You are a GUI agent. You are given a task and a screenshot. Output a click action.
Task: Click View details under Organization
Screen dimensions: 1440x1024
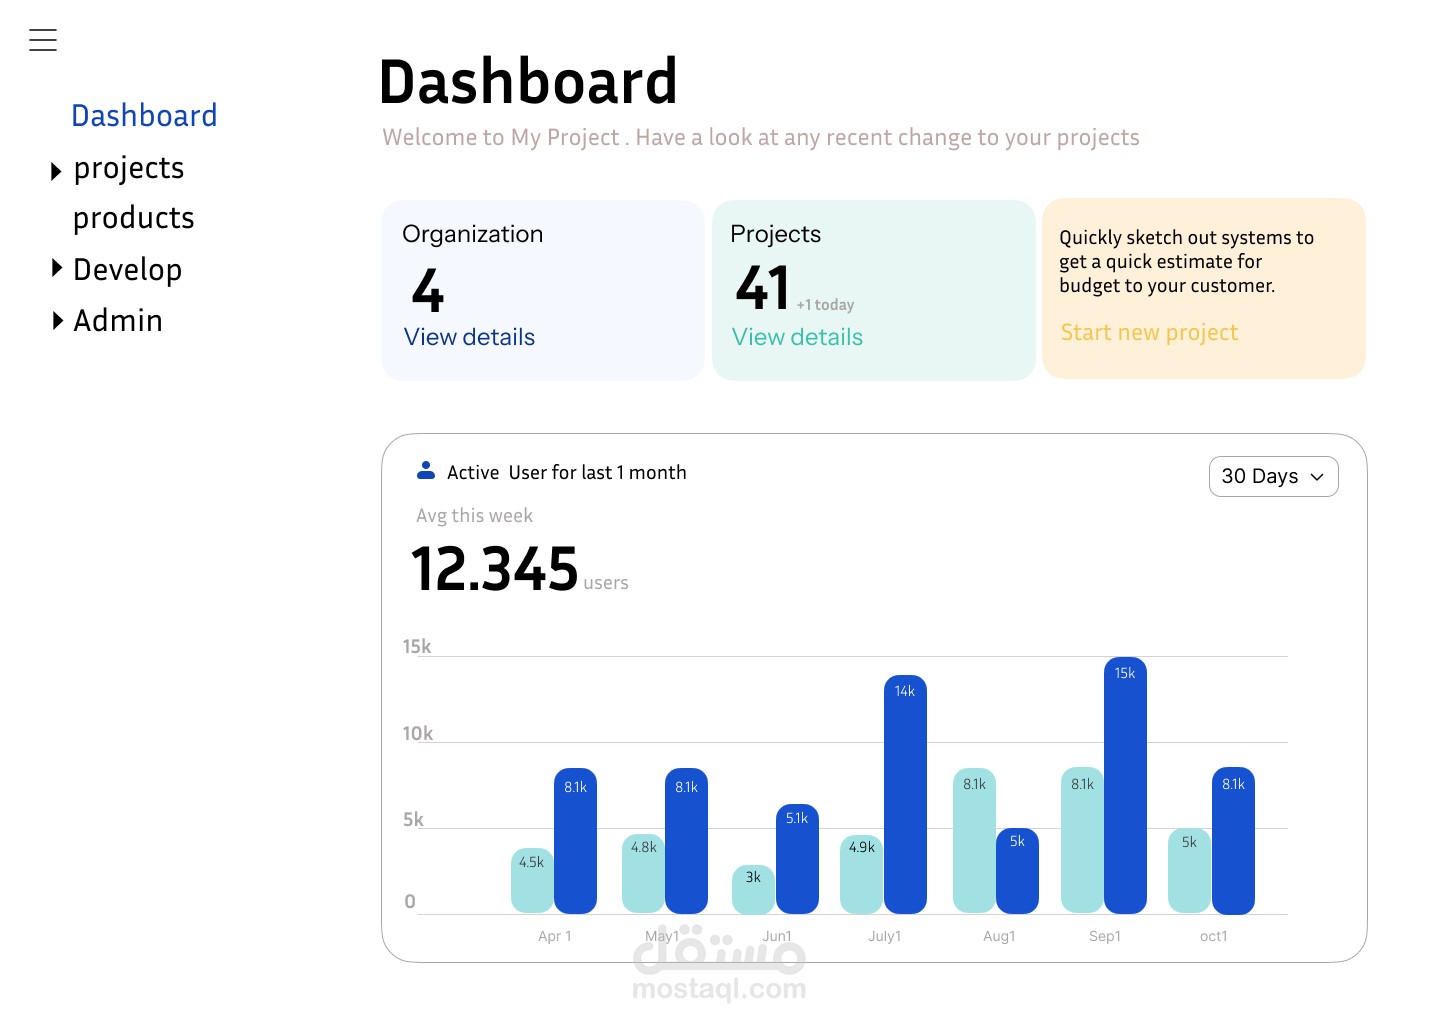(x=468, y=338)
